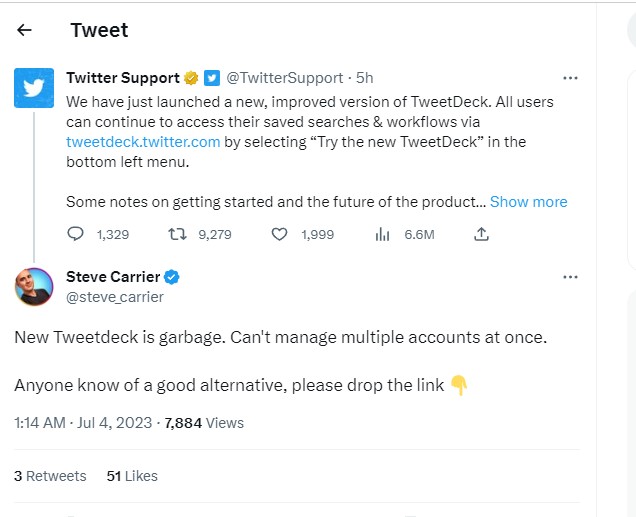View the list of 3 Retweets
Screen dimensions: 636x517
tap(50, 476)
